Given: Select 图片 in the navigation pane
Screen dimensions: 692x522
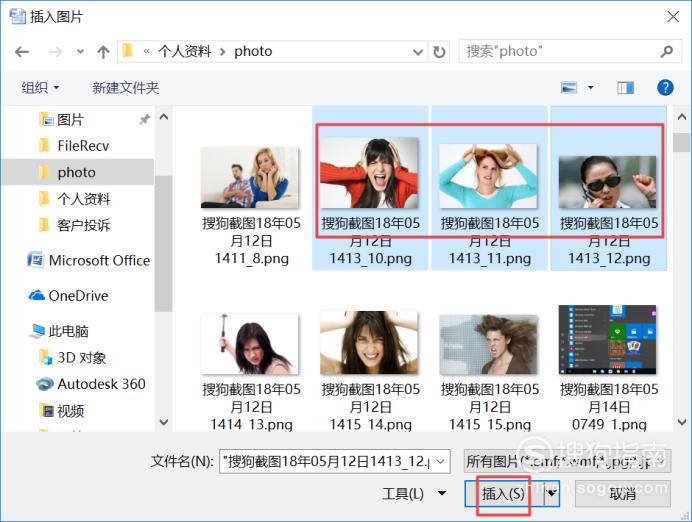Looking at the screenshot, I should click(x=70, y=119).
